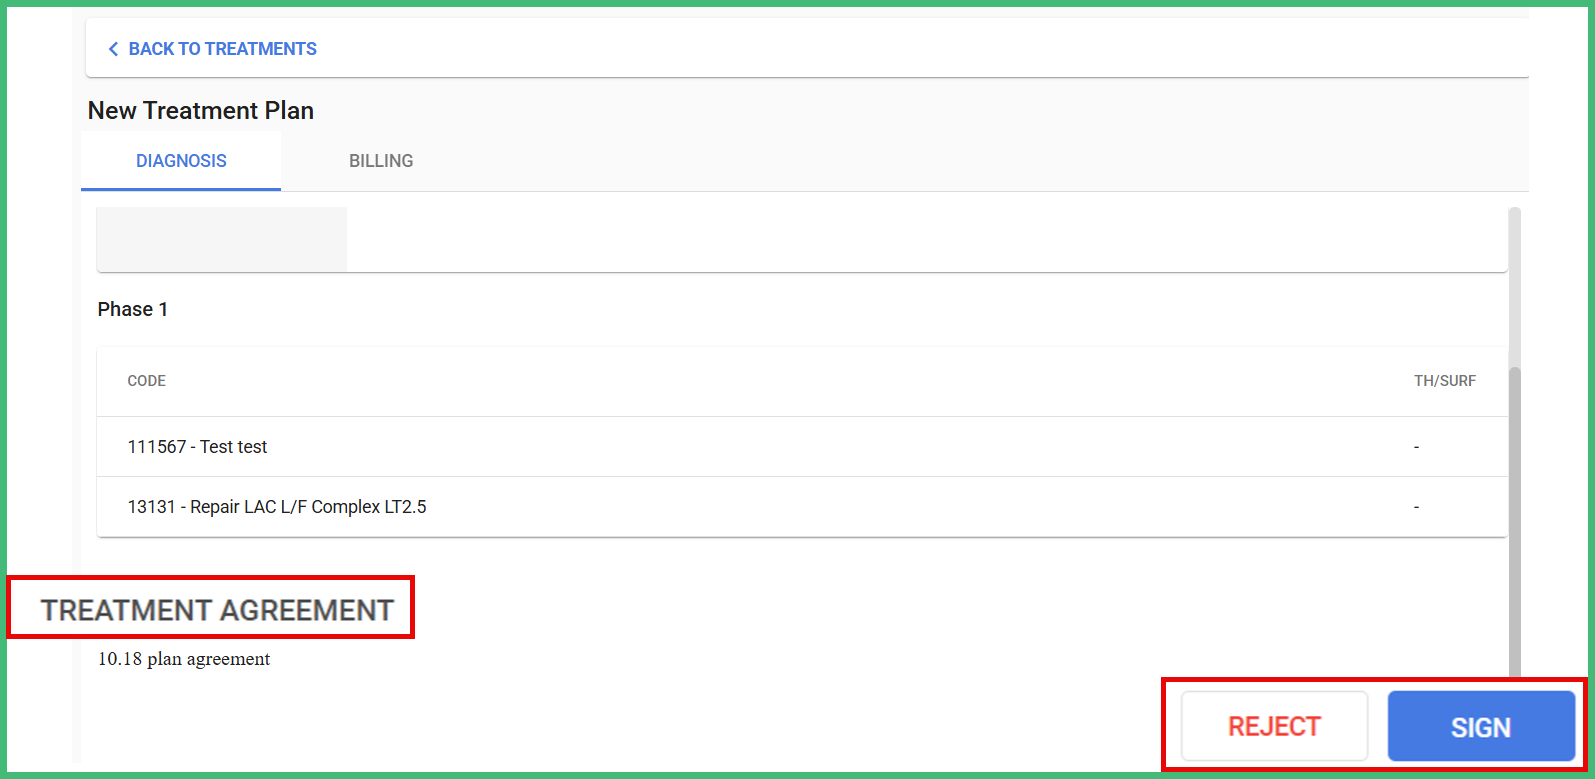Click the Phase 1 section heading

click(x=133, y=310)
